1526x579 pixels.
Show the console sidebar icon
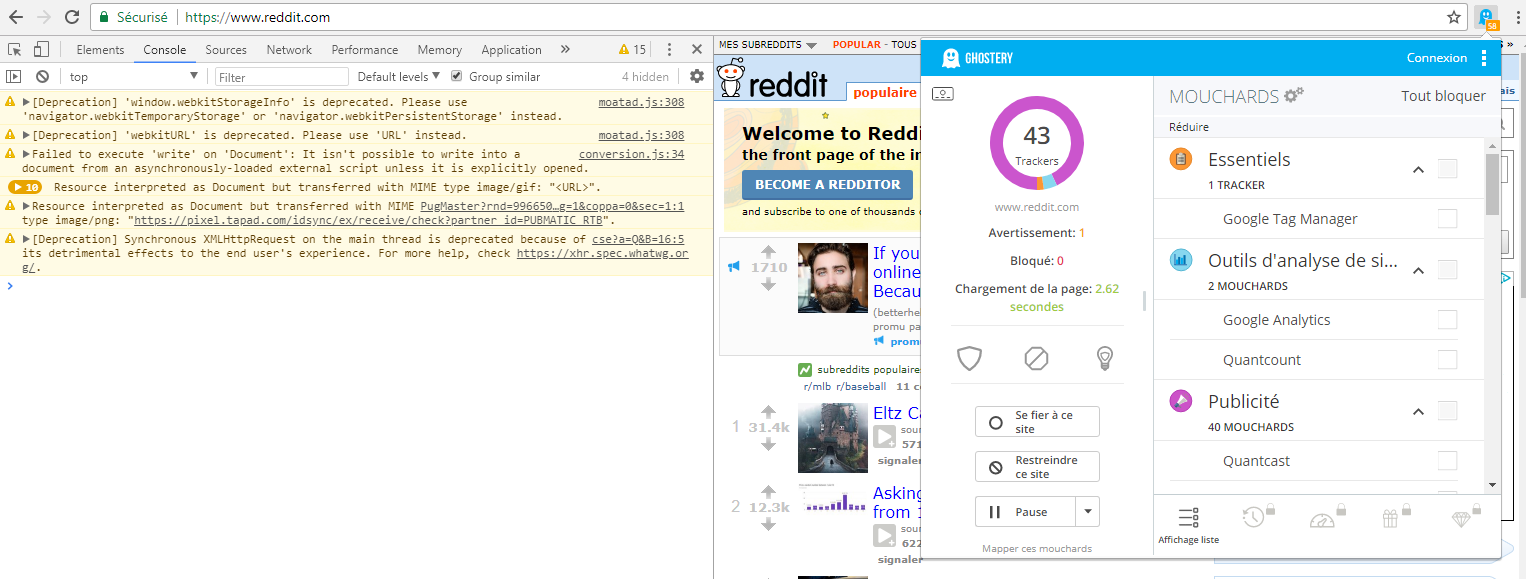[x=14, y=76]
